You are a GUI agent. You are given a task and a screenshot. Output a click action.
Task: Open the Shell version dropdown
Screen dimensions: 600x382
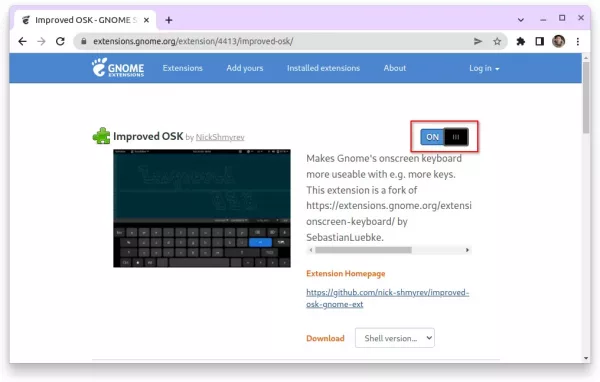click(395, 338)
